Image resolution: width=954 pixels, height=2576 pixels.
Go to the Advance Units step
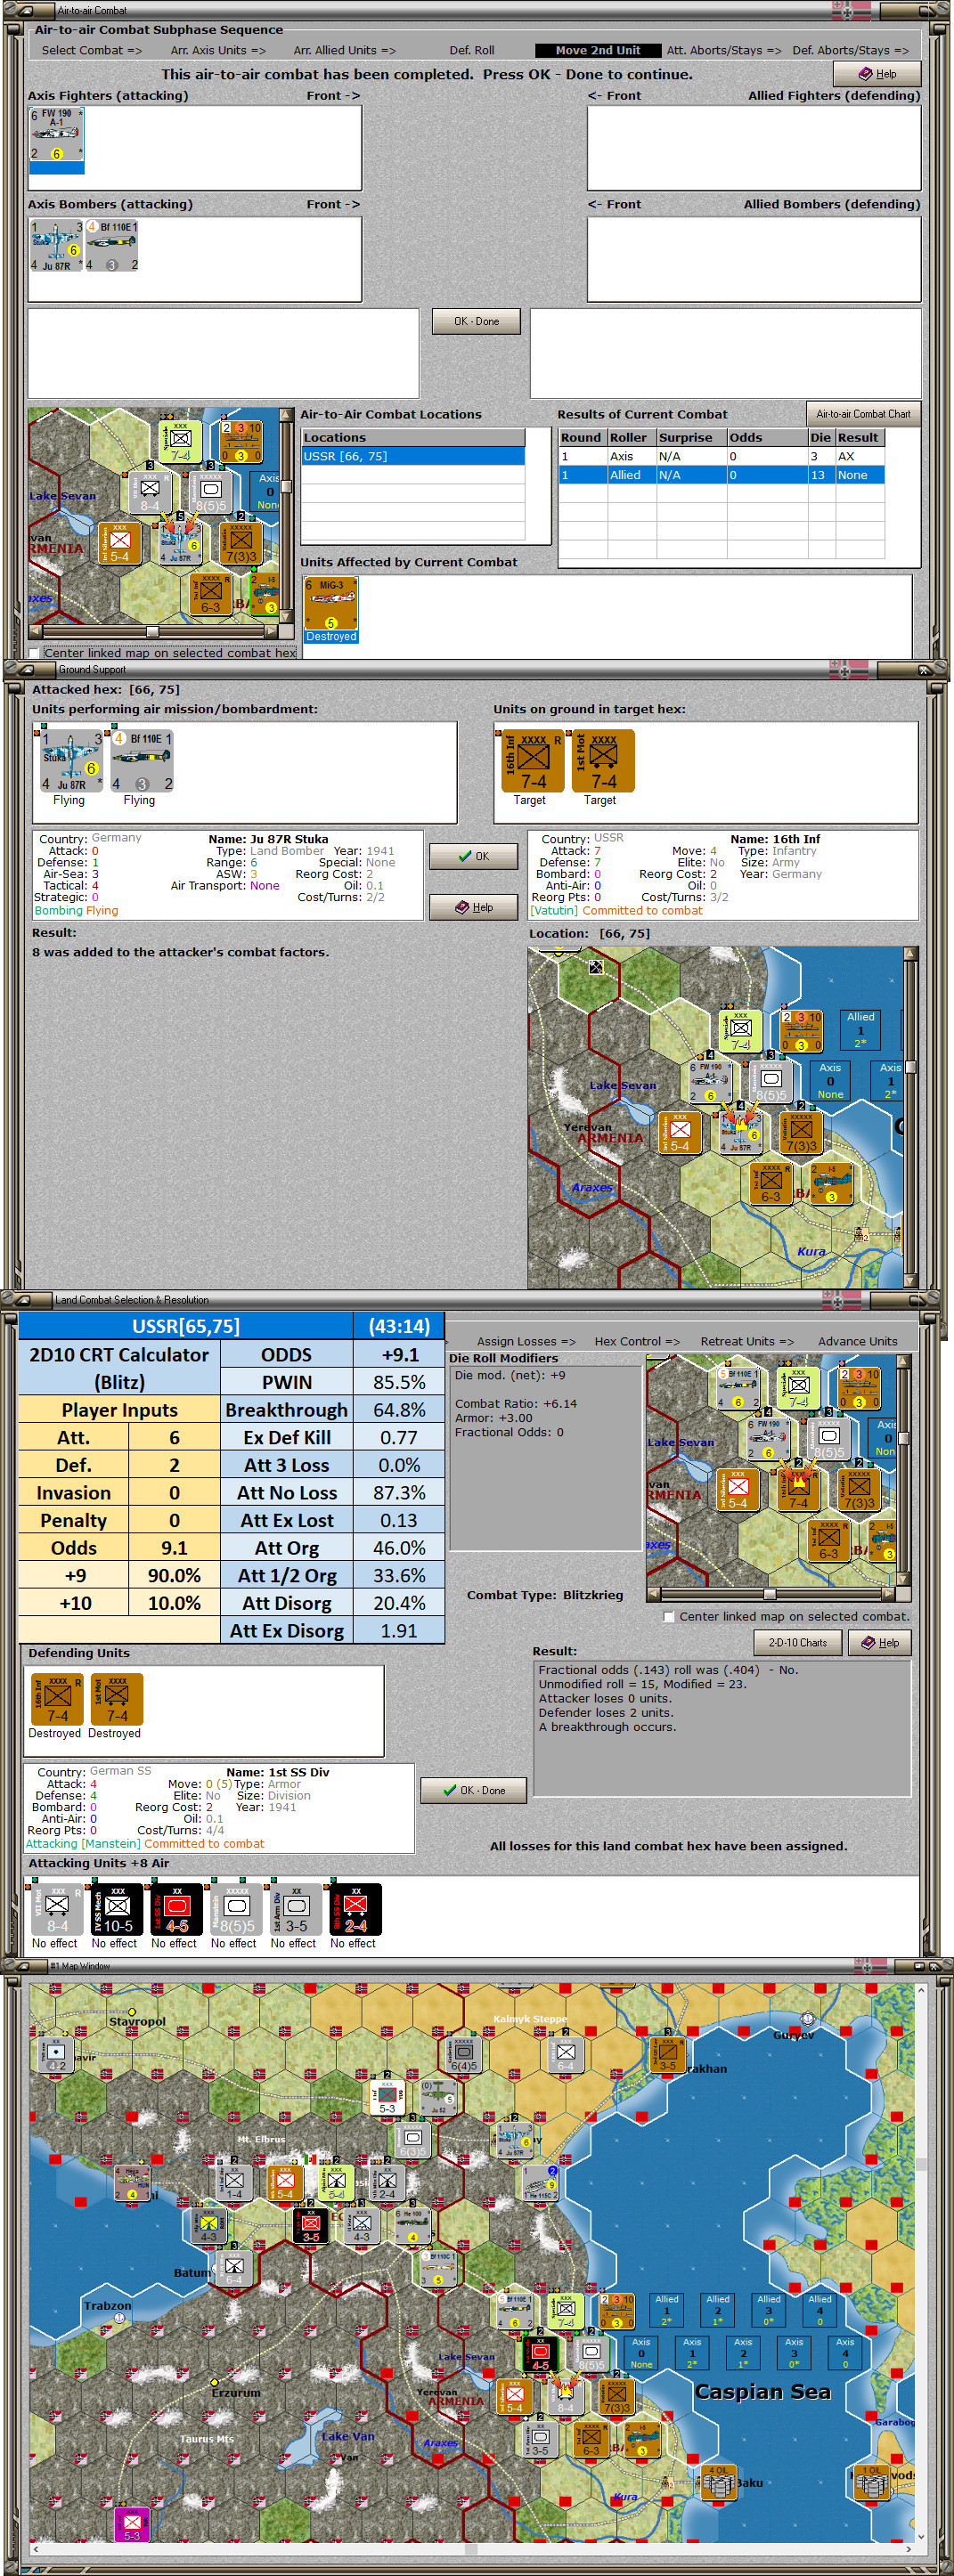858,1342
